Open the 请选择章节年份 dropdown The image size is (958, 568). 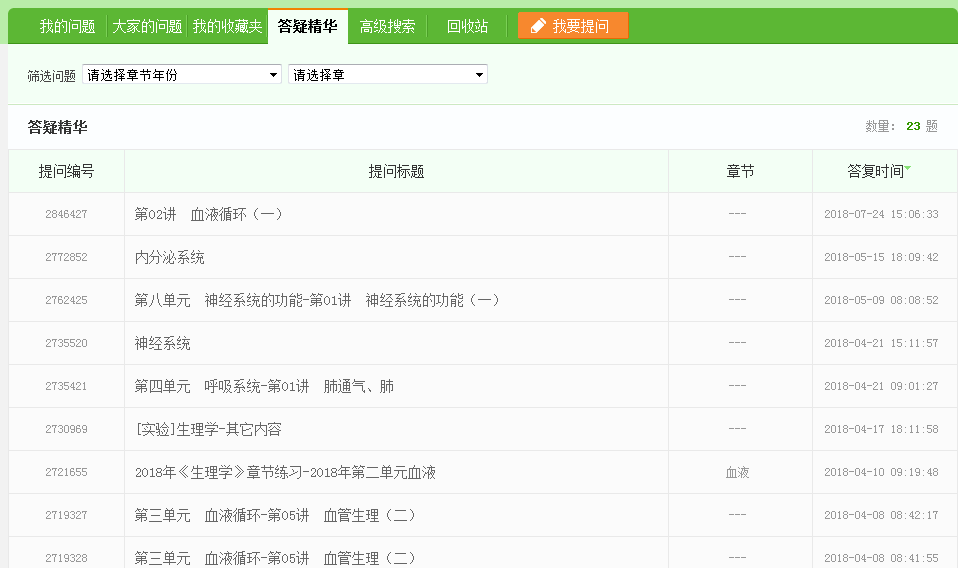coord(181,75)
